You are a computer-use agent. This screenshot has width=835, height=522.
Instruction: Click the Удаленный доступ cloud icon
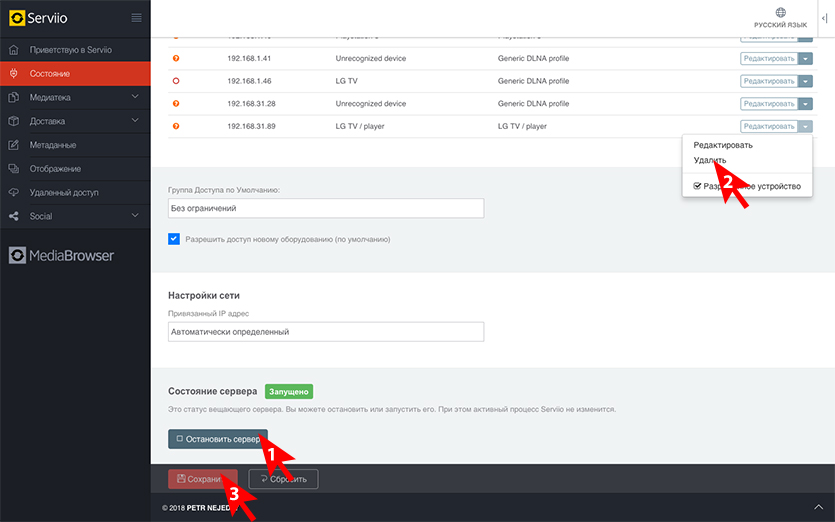(x=13, y=192)
